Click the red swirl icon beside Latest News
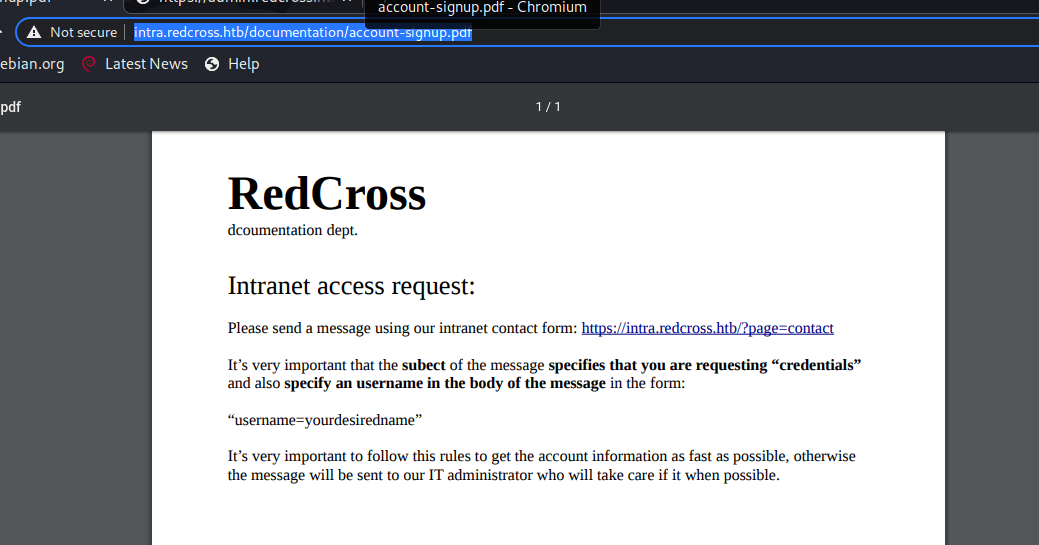 [x=89, y=64]
